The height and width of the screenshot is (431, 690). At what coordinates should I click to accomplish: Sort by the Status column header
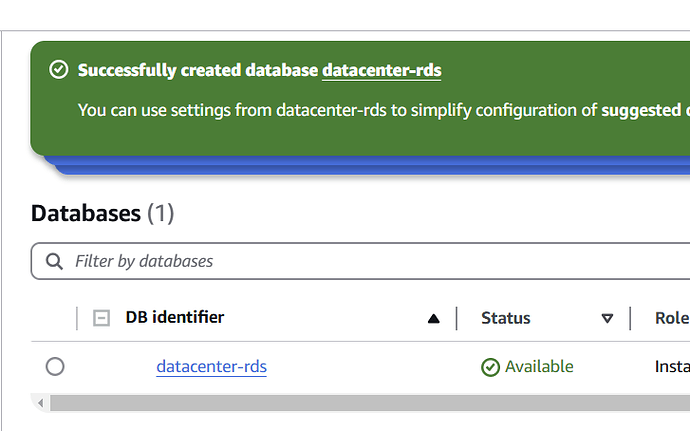point(506,318)
